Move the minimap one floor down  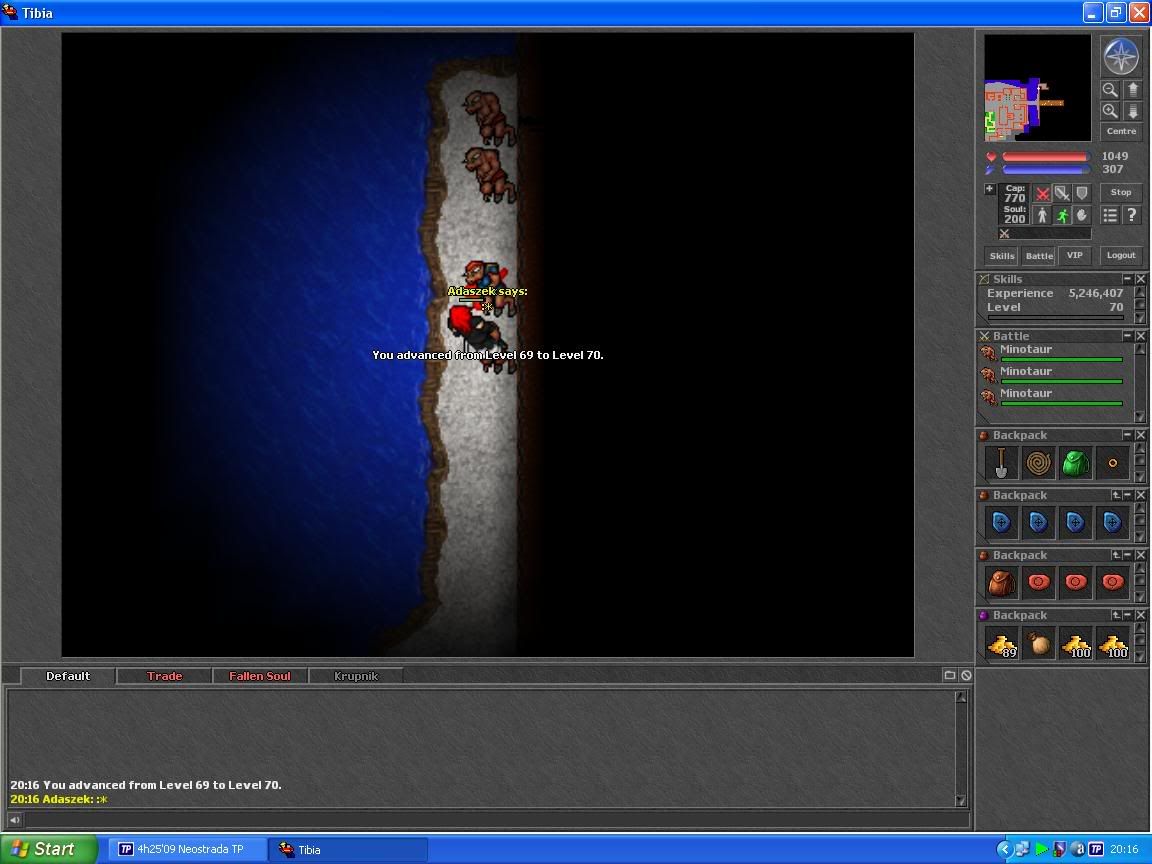click(x=1133, y=111)
